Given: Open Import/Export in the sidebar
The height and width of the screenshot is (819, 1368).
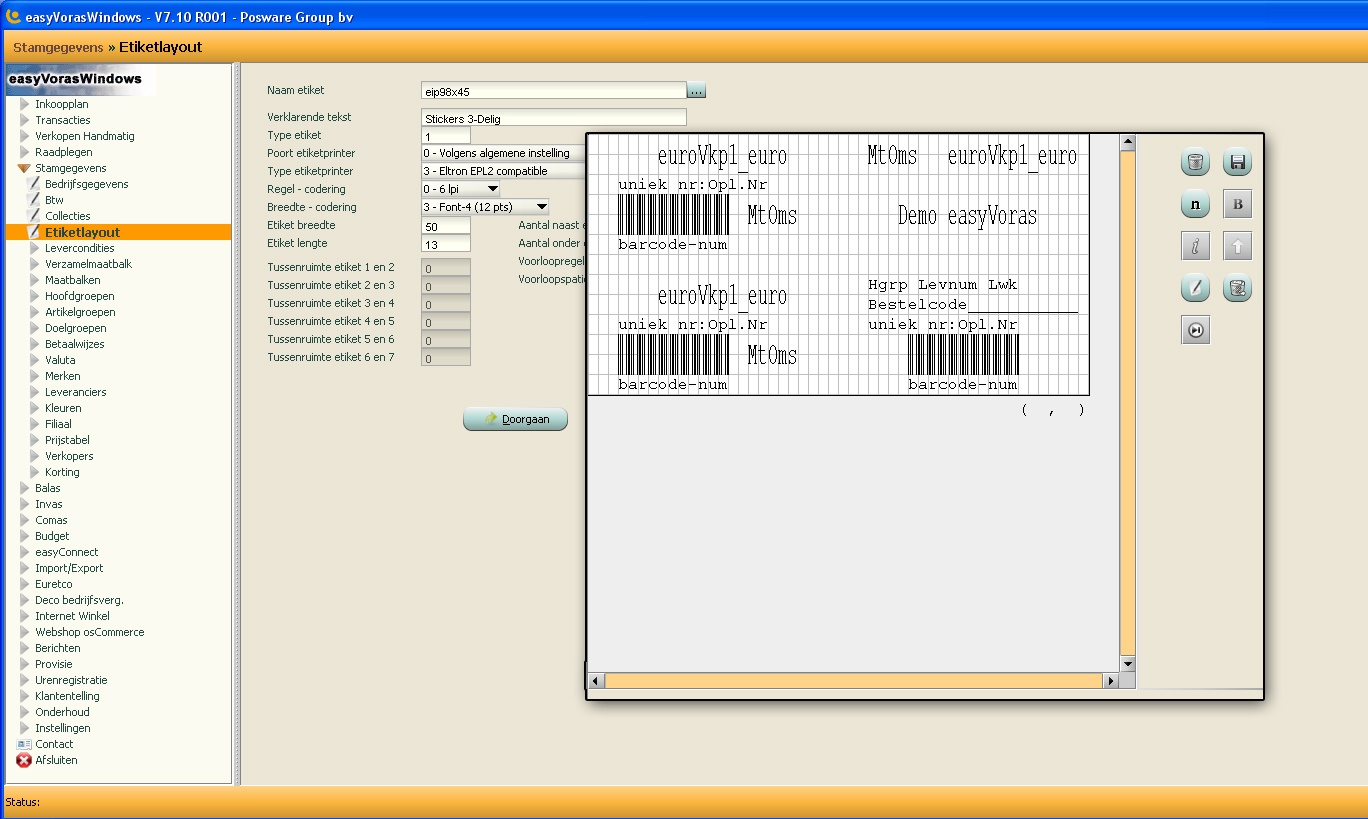Looking at the screenshot, I should click(69, 568).
